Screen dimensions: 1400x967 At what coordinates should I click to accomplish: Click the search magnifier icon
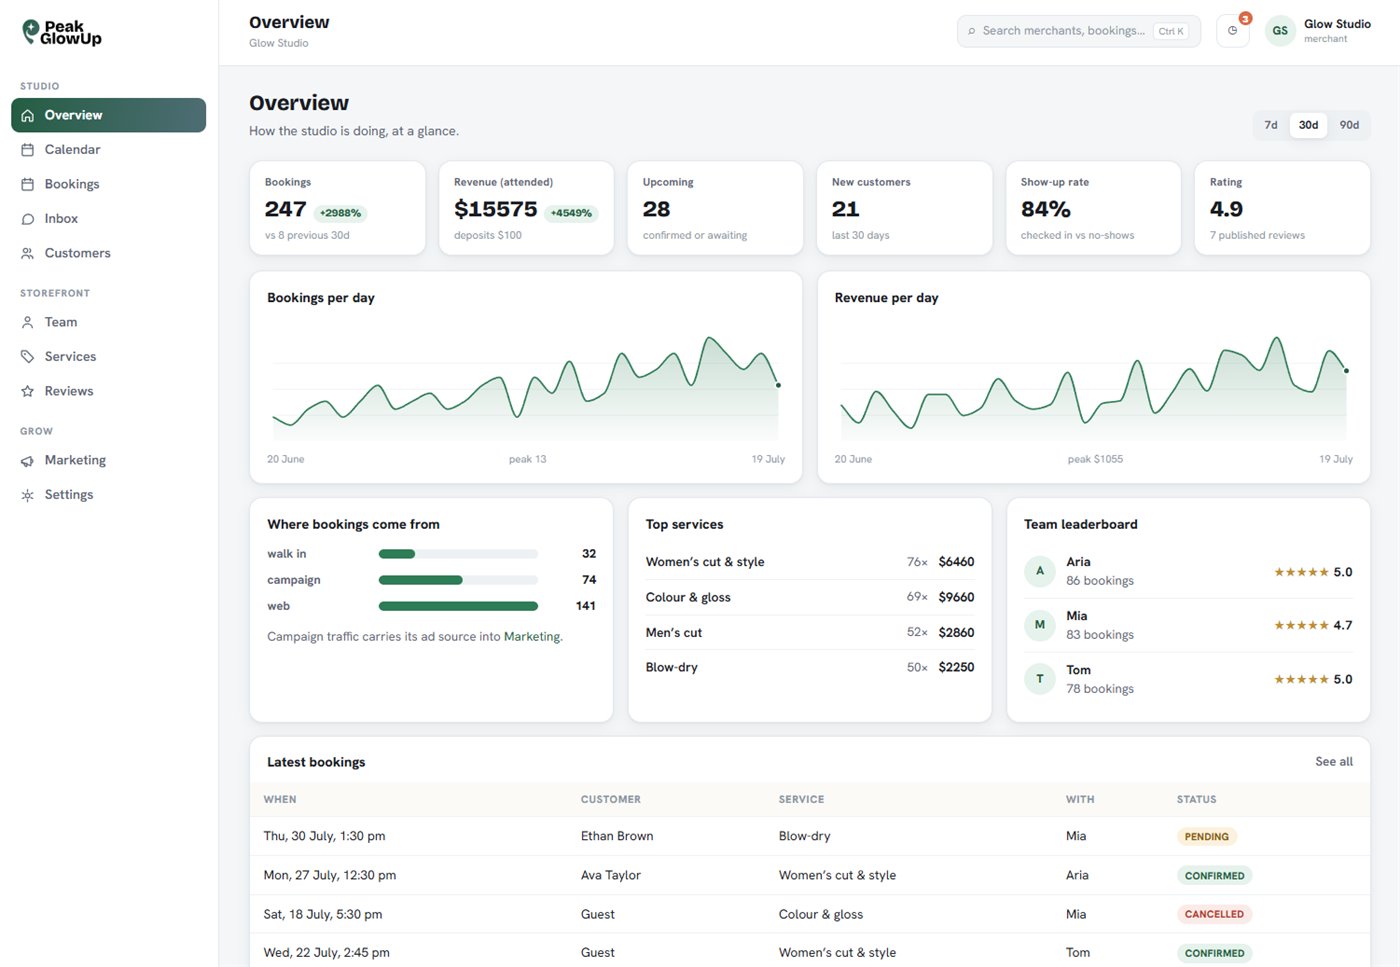click(971, 32)
